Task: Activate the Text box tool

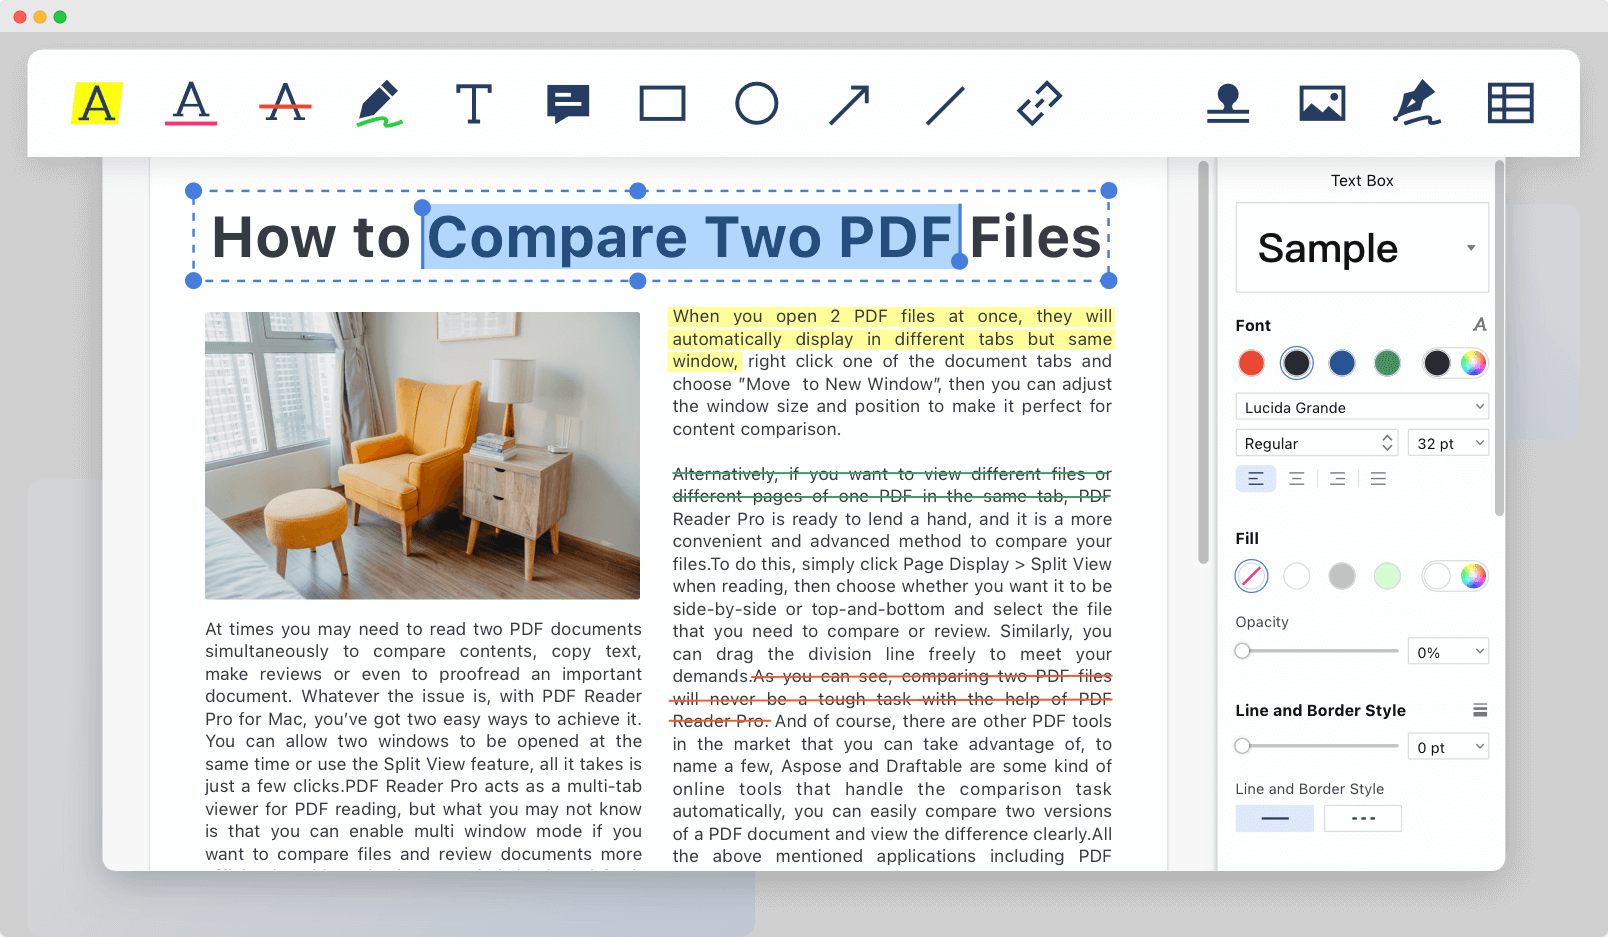Action: pyautogui.click(x=473, y=103)
